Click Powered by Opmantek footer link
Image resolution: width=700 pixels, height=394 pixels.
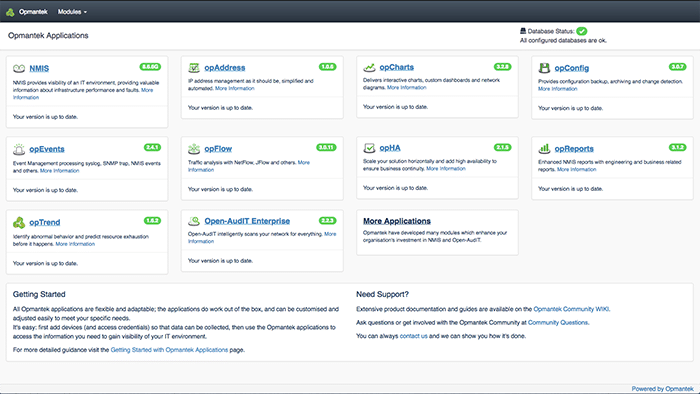(x=662, y=389)
